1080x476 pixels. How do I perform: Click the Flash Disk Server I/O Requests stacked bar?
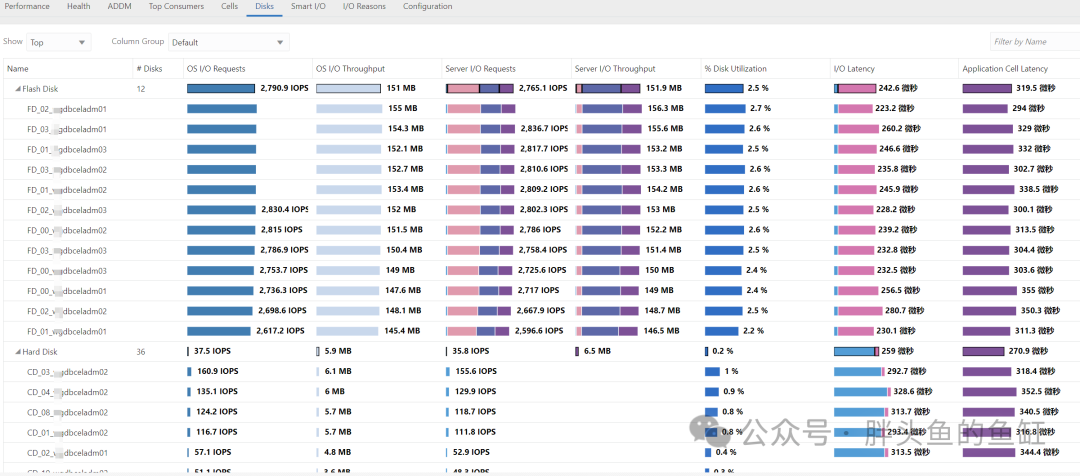point(480,89)
